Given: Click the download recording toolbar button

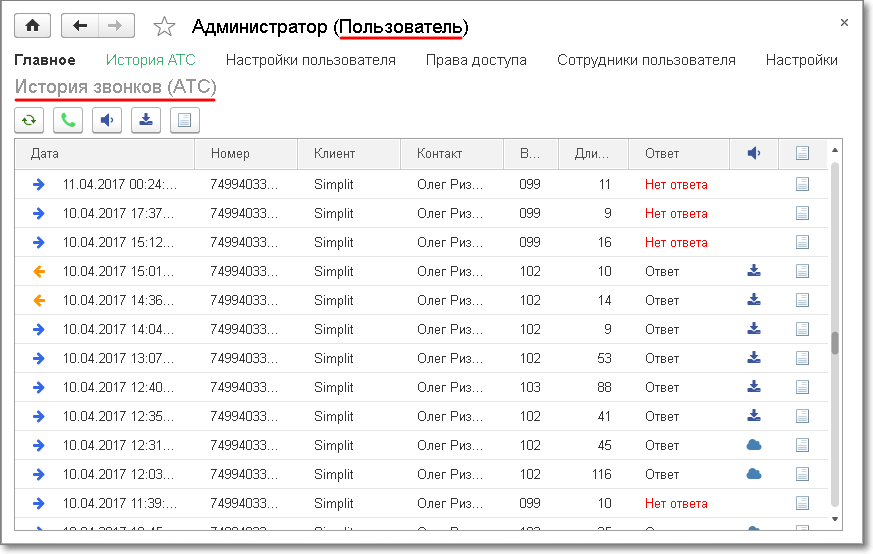Looking at the screenshot, I should point(146,121).
